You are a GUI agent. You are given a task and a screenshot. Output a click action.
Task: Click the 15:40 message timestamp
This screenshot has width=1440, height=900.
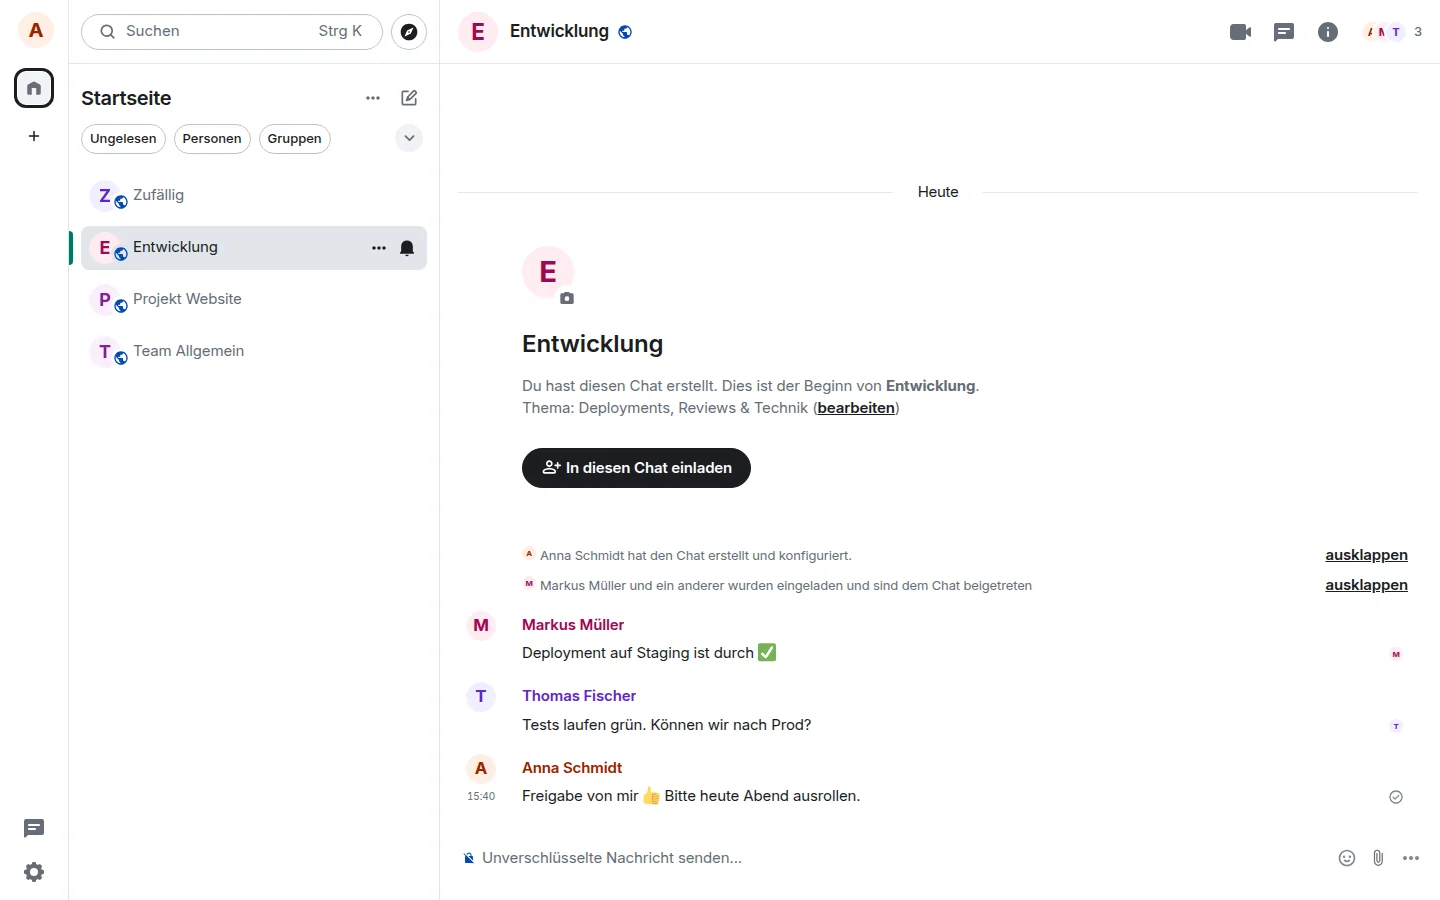pyautogui.click(x=481, y=797)
